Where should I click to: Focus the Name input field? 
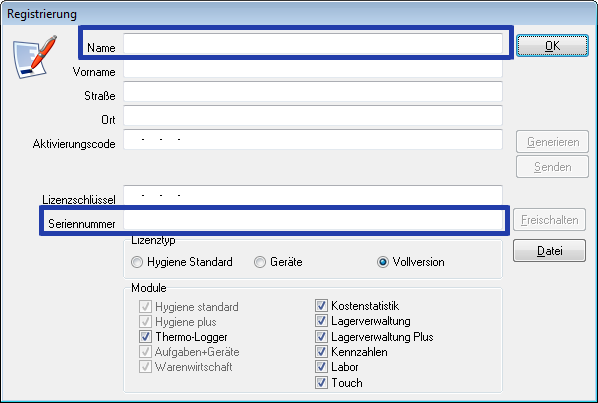point(313,43)
